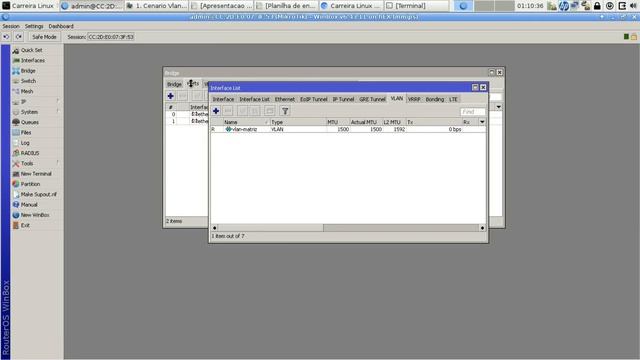Open Files in the sidebar
This screenshot has height=360, width=640.
[x=26, y=133]
